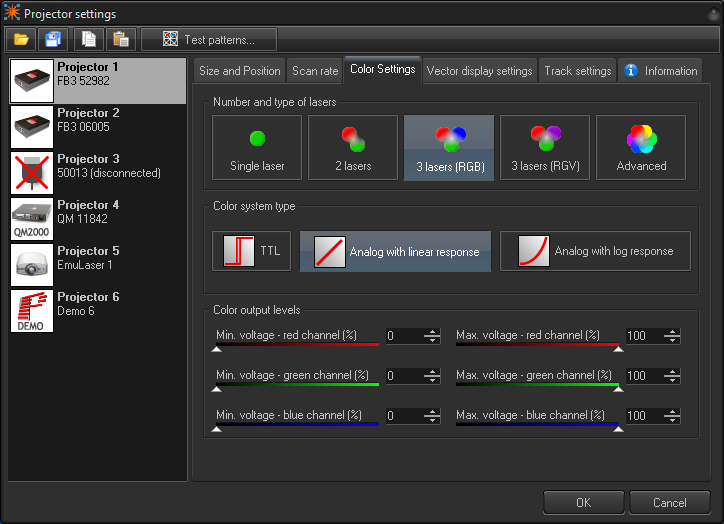Click the save floppy disk icon
Image resolution: width=724 pixels, height=524 pixels.
(x=53, y=39)
